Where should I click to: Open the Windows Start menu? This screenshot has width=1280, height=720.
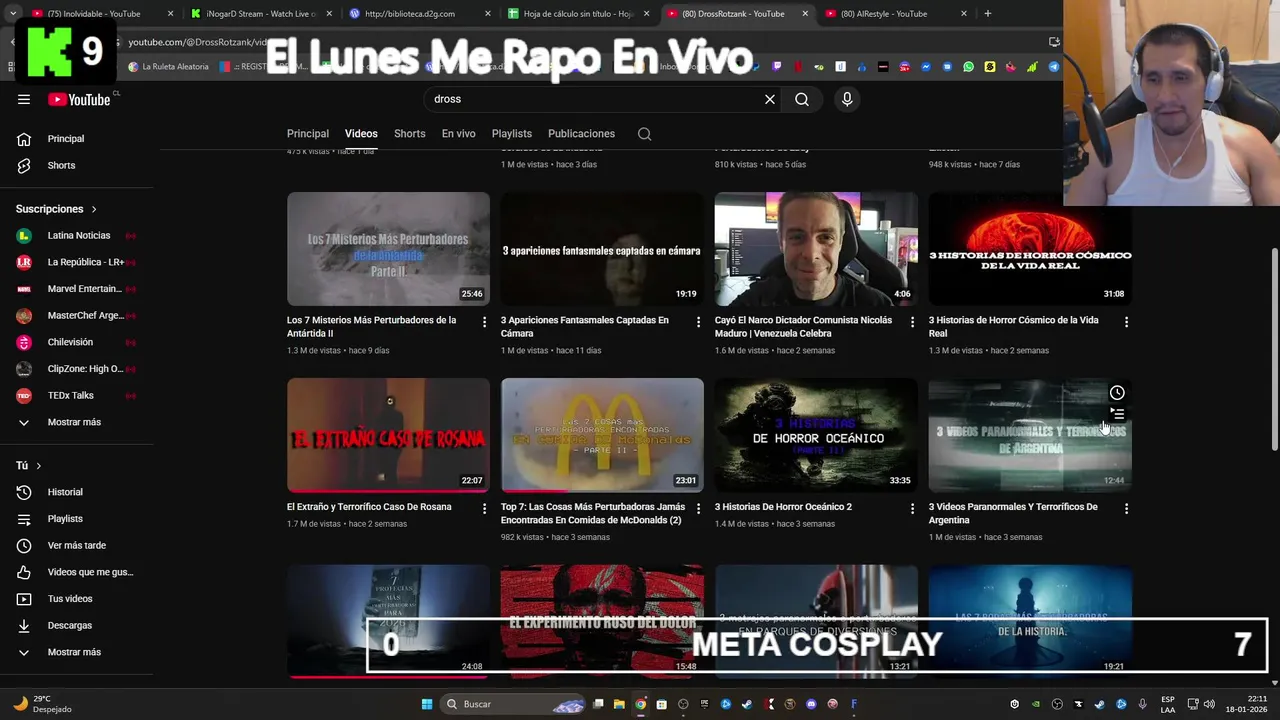(427, 704)
